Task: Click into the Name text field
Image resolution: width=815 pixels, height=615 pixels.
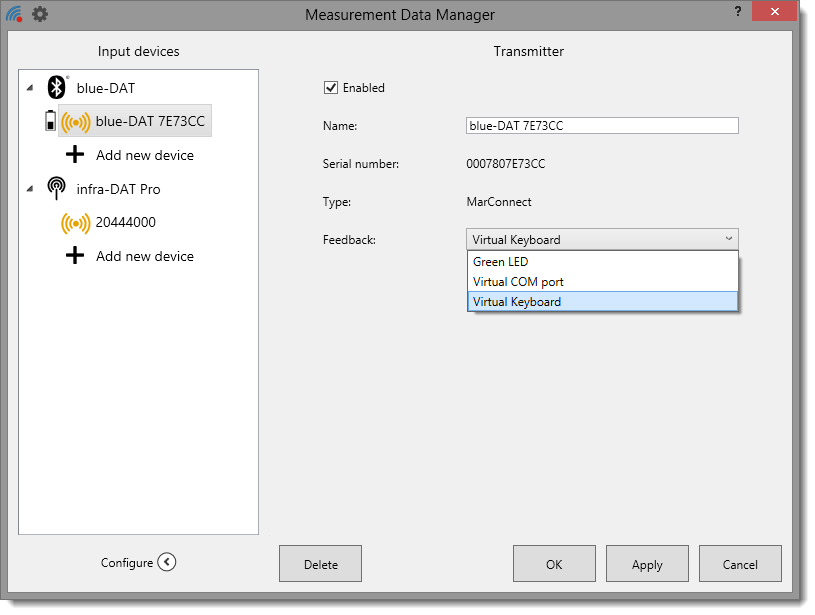Action: click(x=602, y=126)
